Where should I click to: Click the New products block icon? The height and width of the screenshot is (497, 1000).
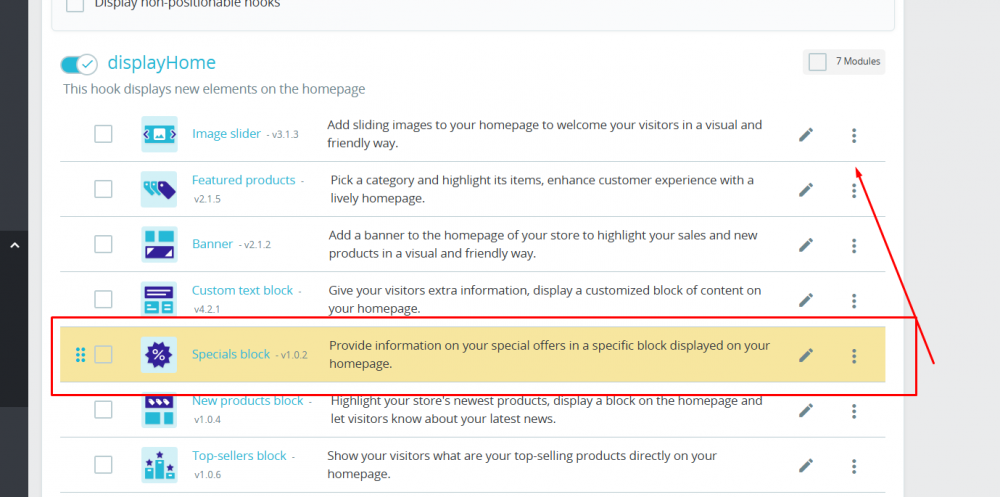tap(159, 410)
